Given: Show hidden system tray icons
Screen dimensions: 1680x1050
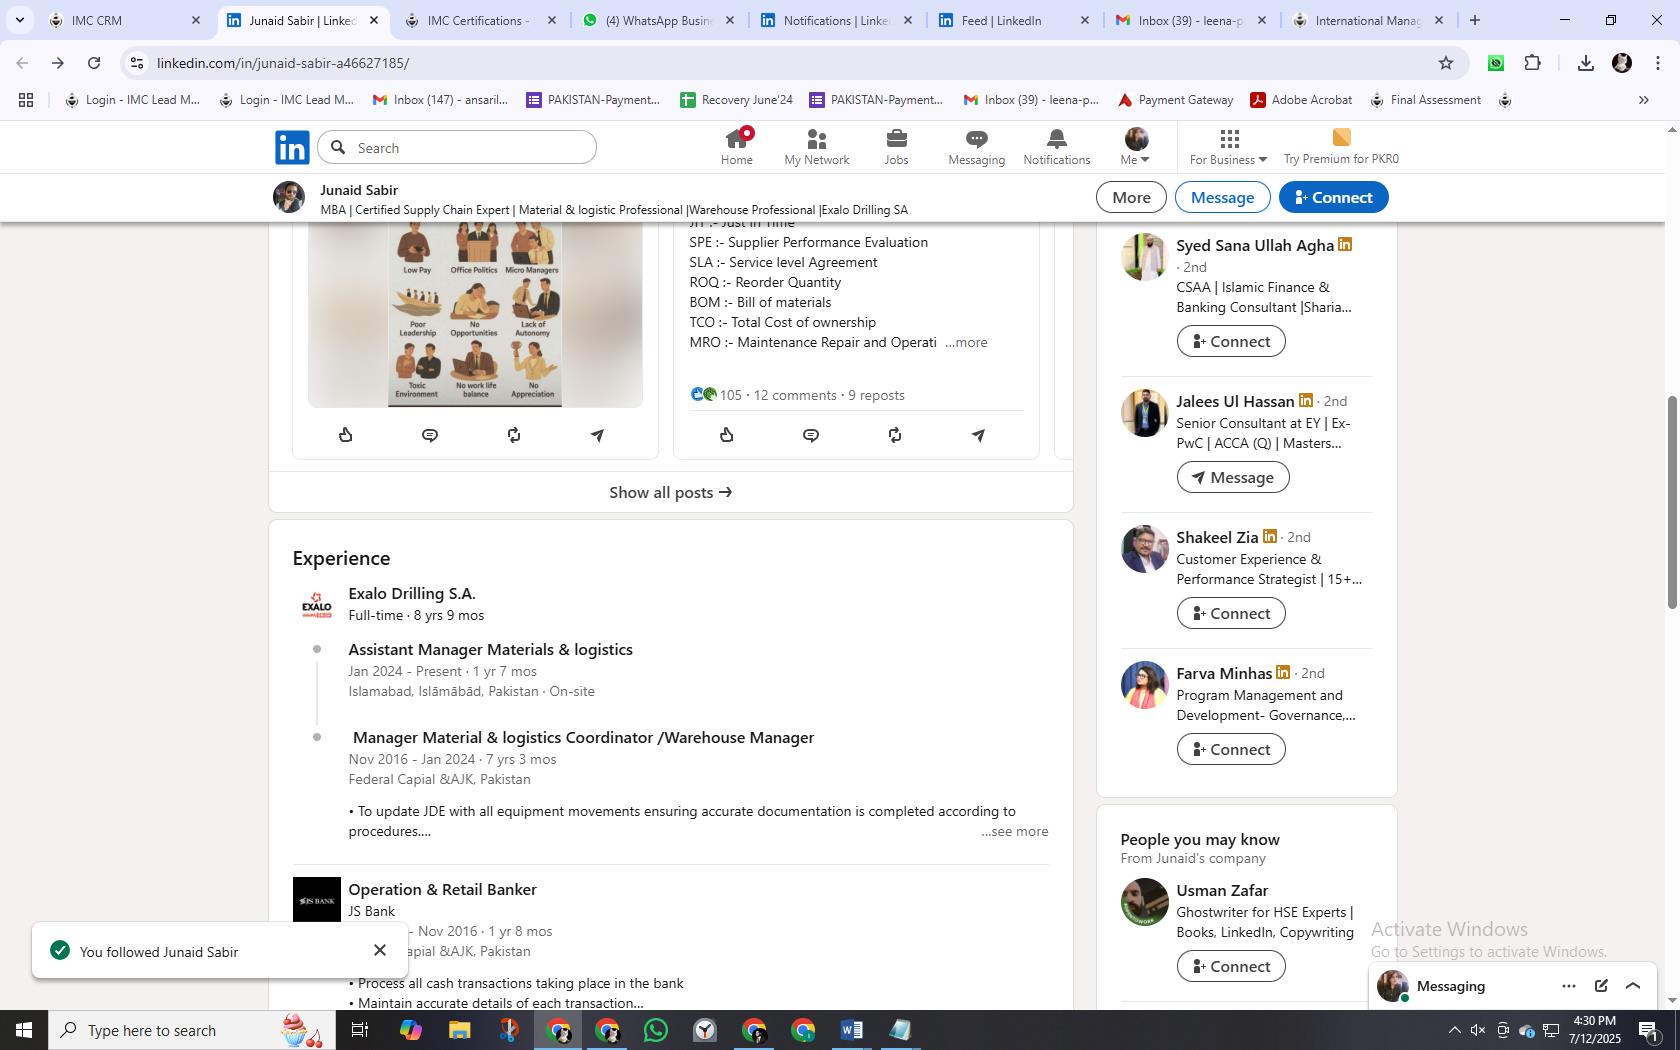Looking at the screenshot, I should 1454,1030.
